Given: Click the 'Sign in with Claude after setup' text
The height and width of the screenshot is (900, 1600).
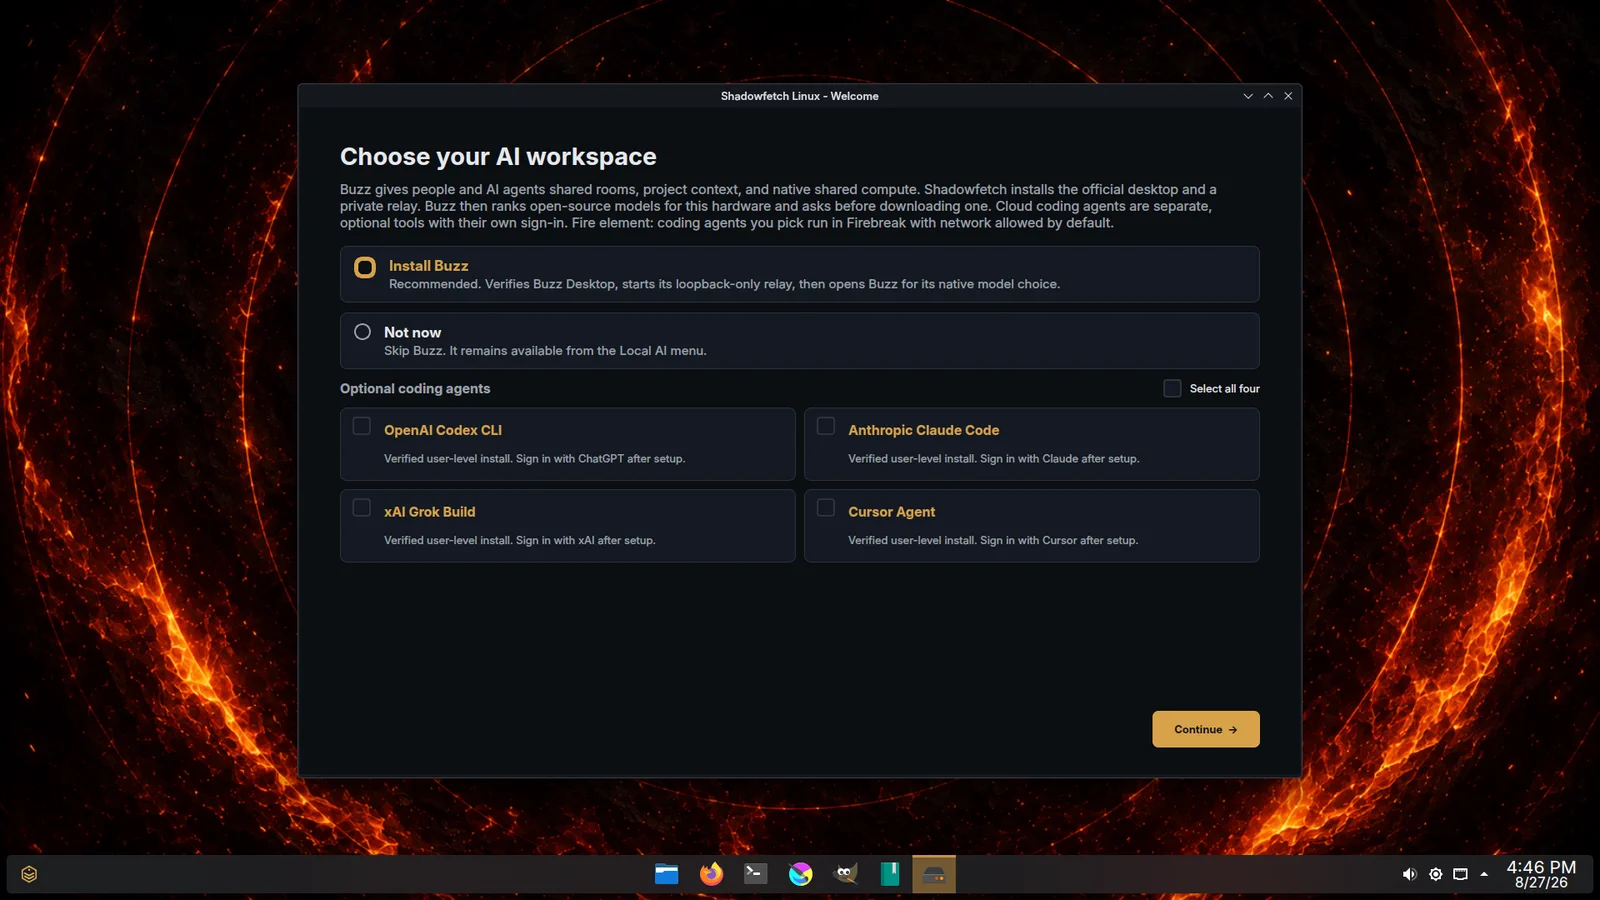Looking at the screenshot, I should [1059, 459].
